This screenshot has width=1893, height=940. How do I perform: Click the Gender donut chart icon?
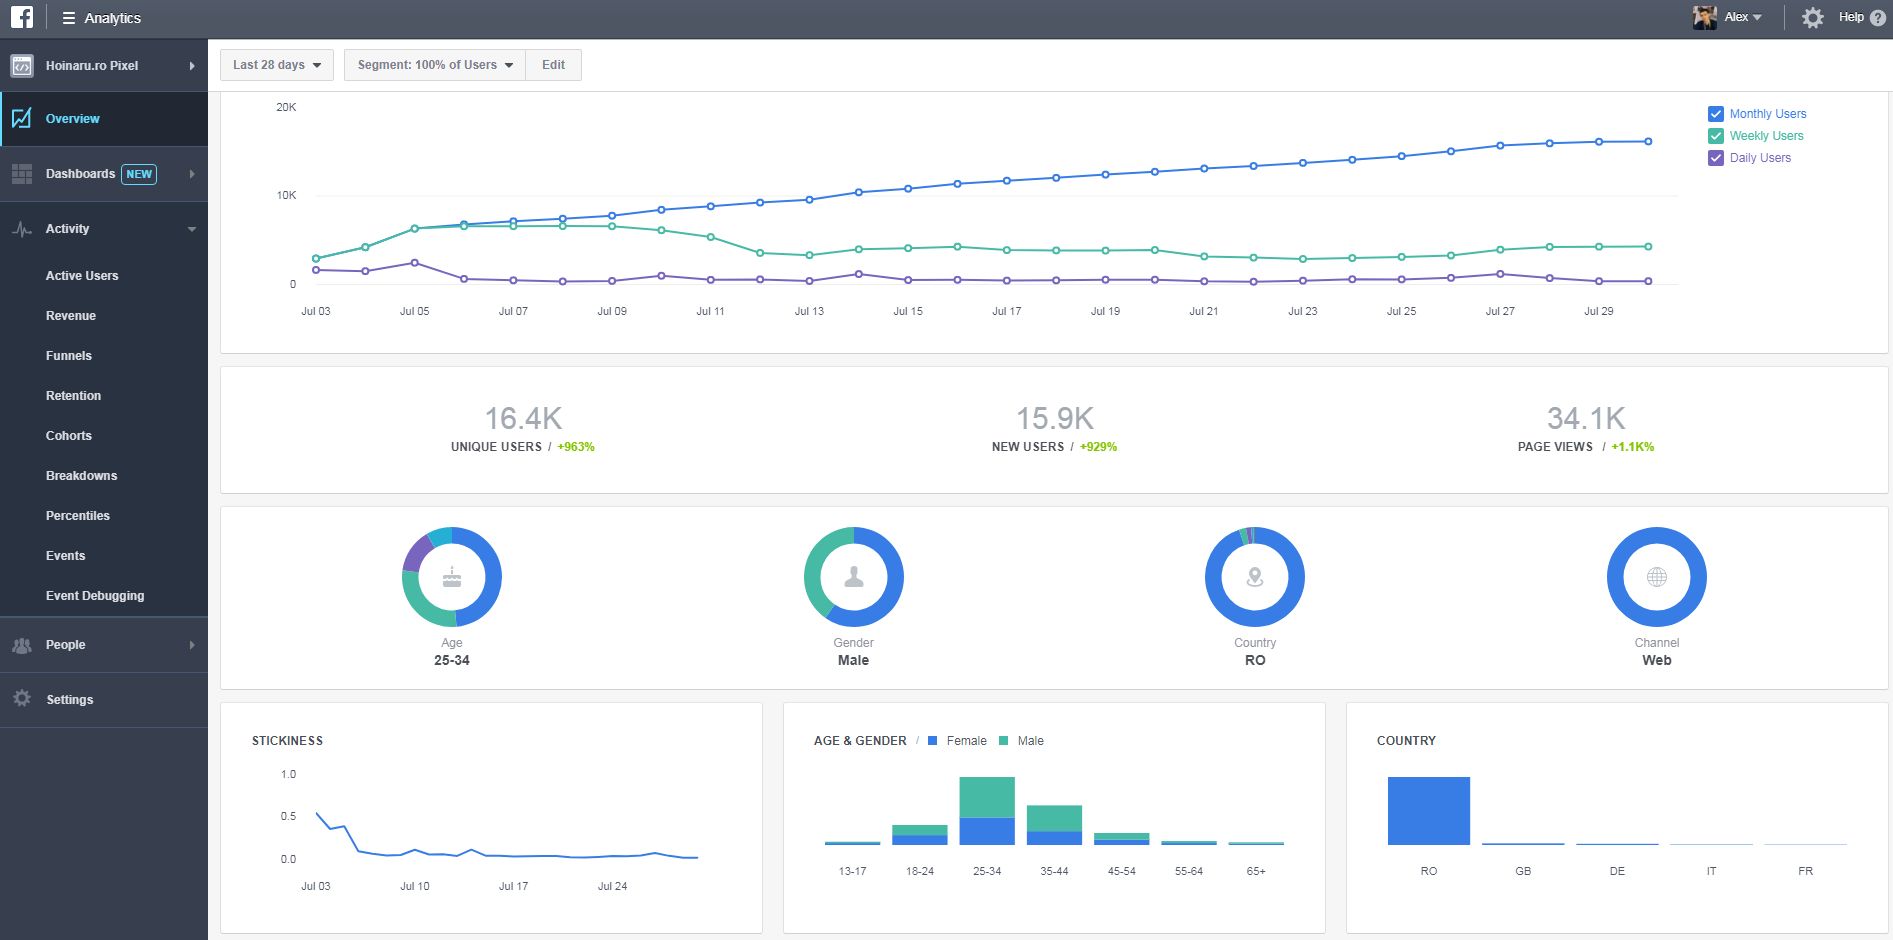pyautogui.click(x=853, y=577)
